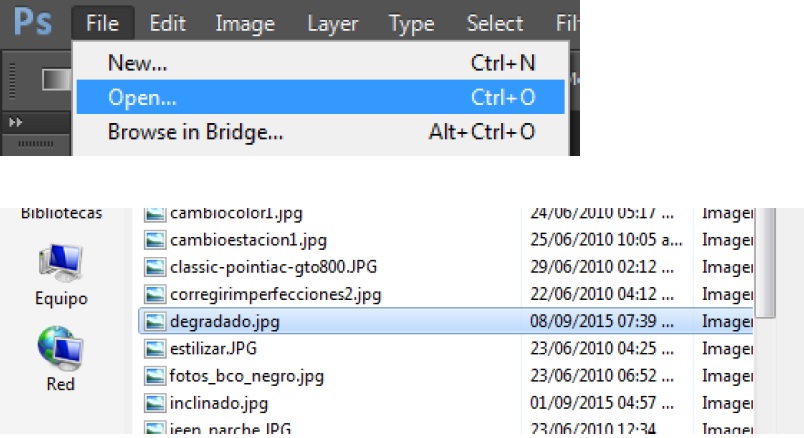This screenshot has width=804, height=438.
Task: Open the Red network icon
Action: 61,350
